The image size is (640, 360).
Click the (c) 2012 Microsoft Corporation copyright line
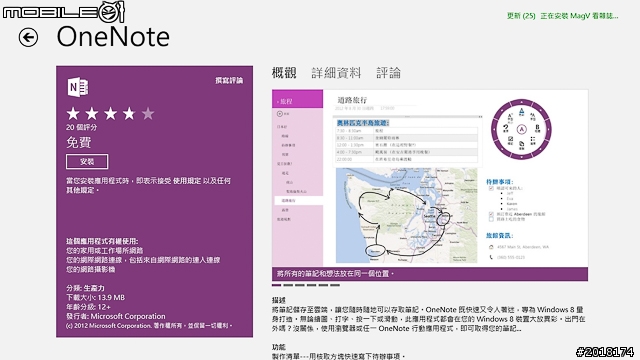[x=149, y=326]
